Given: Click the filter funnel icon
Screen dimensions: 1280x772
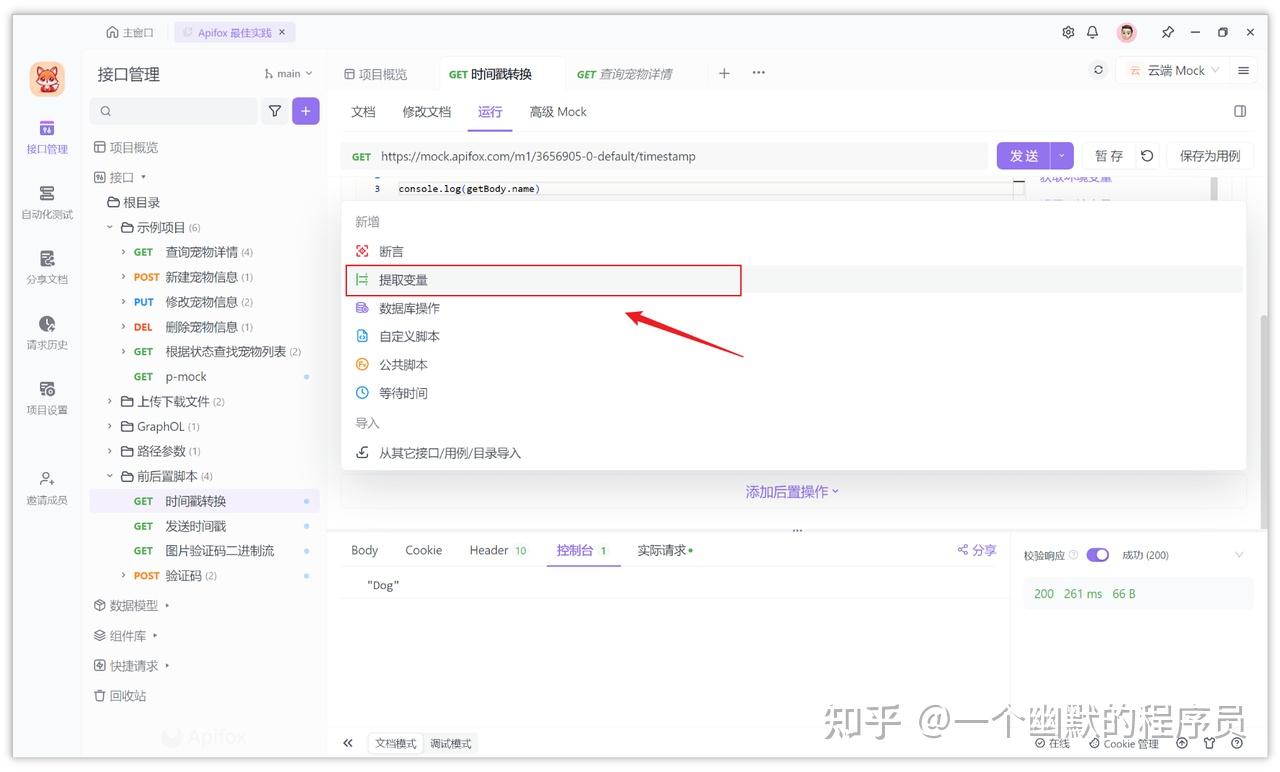Looking at the screenshot, I should click(274, 112).
